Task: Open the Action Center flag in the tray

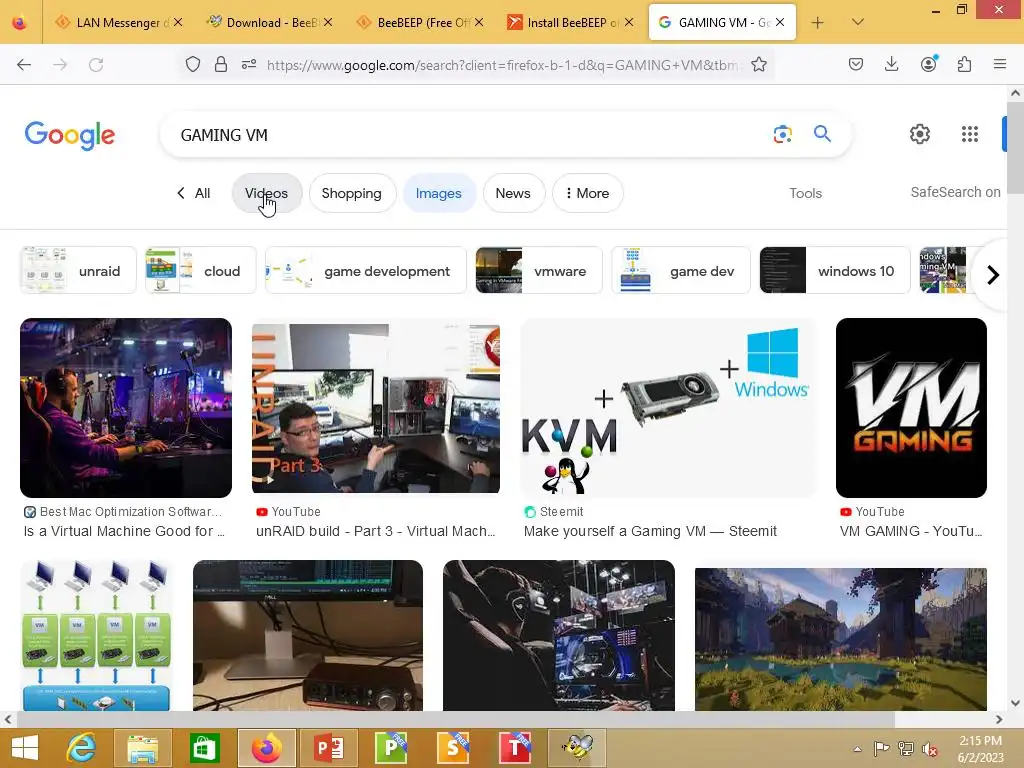Action: pyautogui.click(x=882, y=749)
